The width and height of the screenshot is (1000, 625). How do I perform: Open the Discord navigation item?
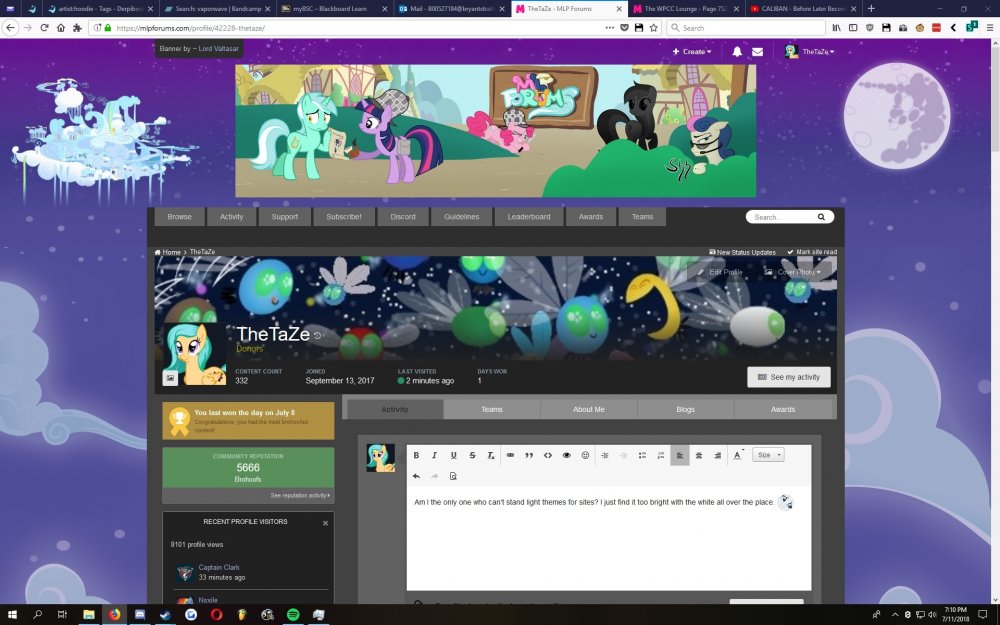(403, 217)
